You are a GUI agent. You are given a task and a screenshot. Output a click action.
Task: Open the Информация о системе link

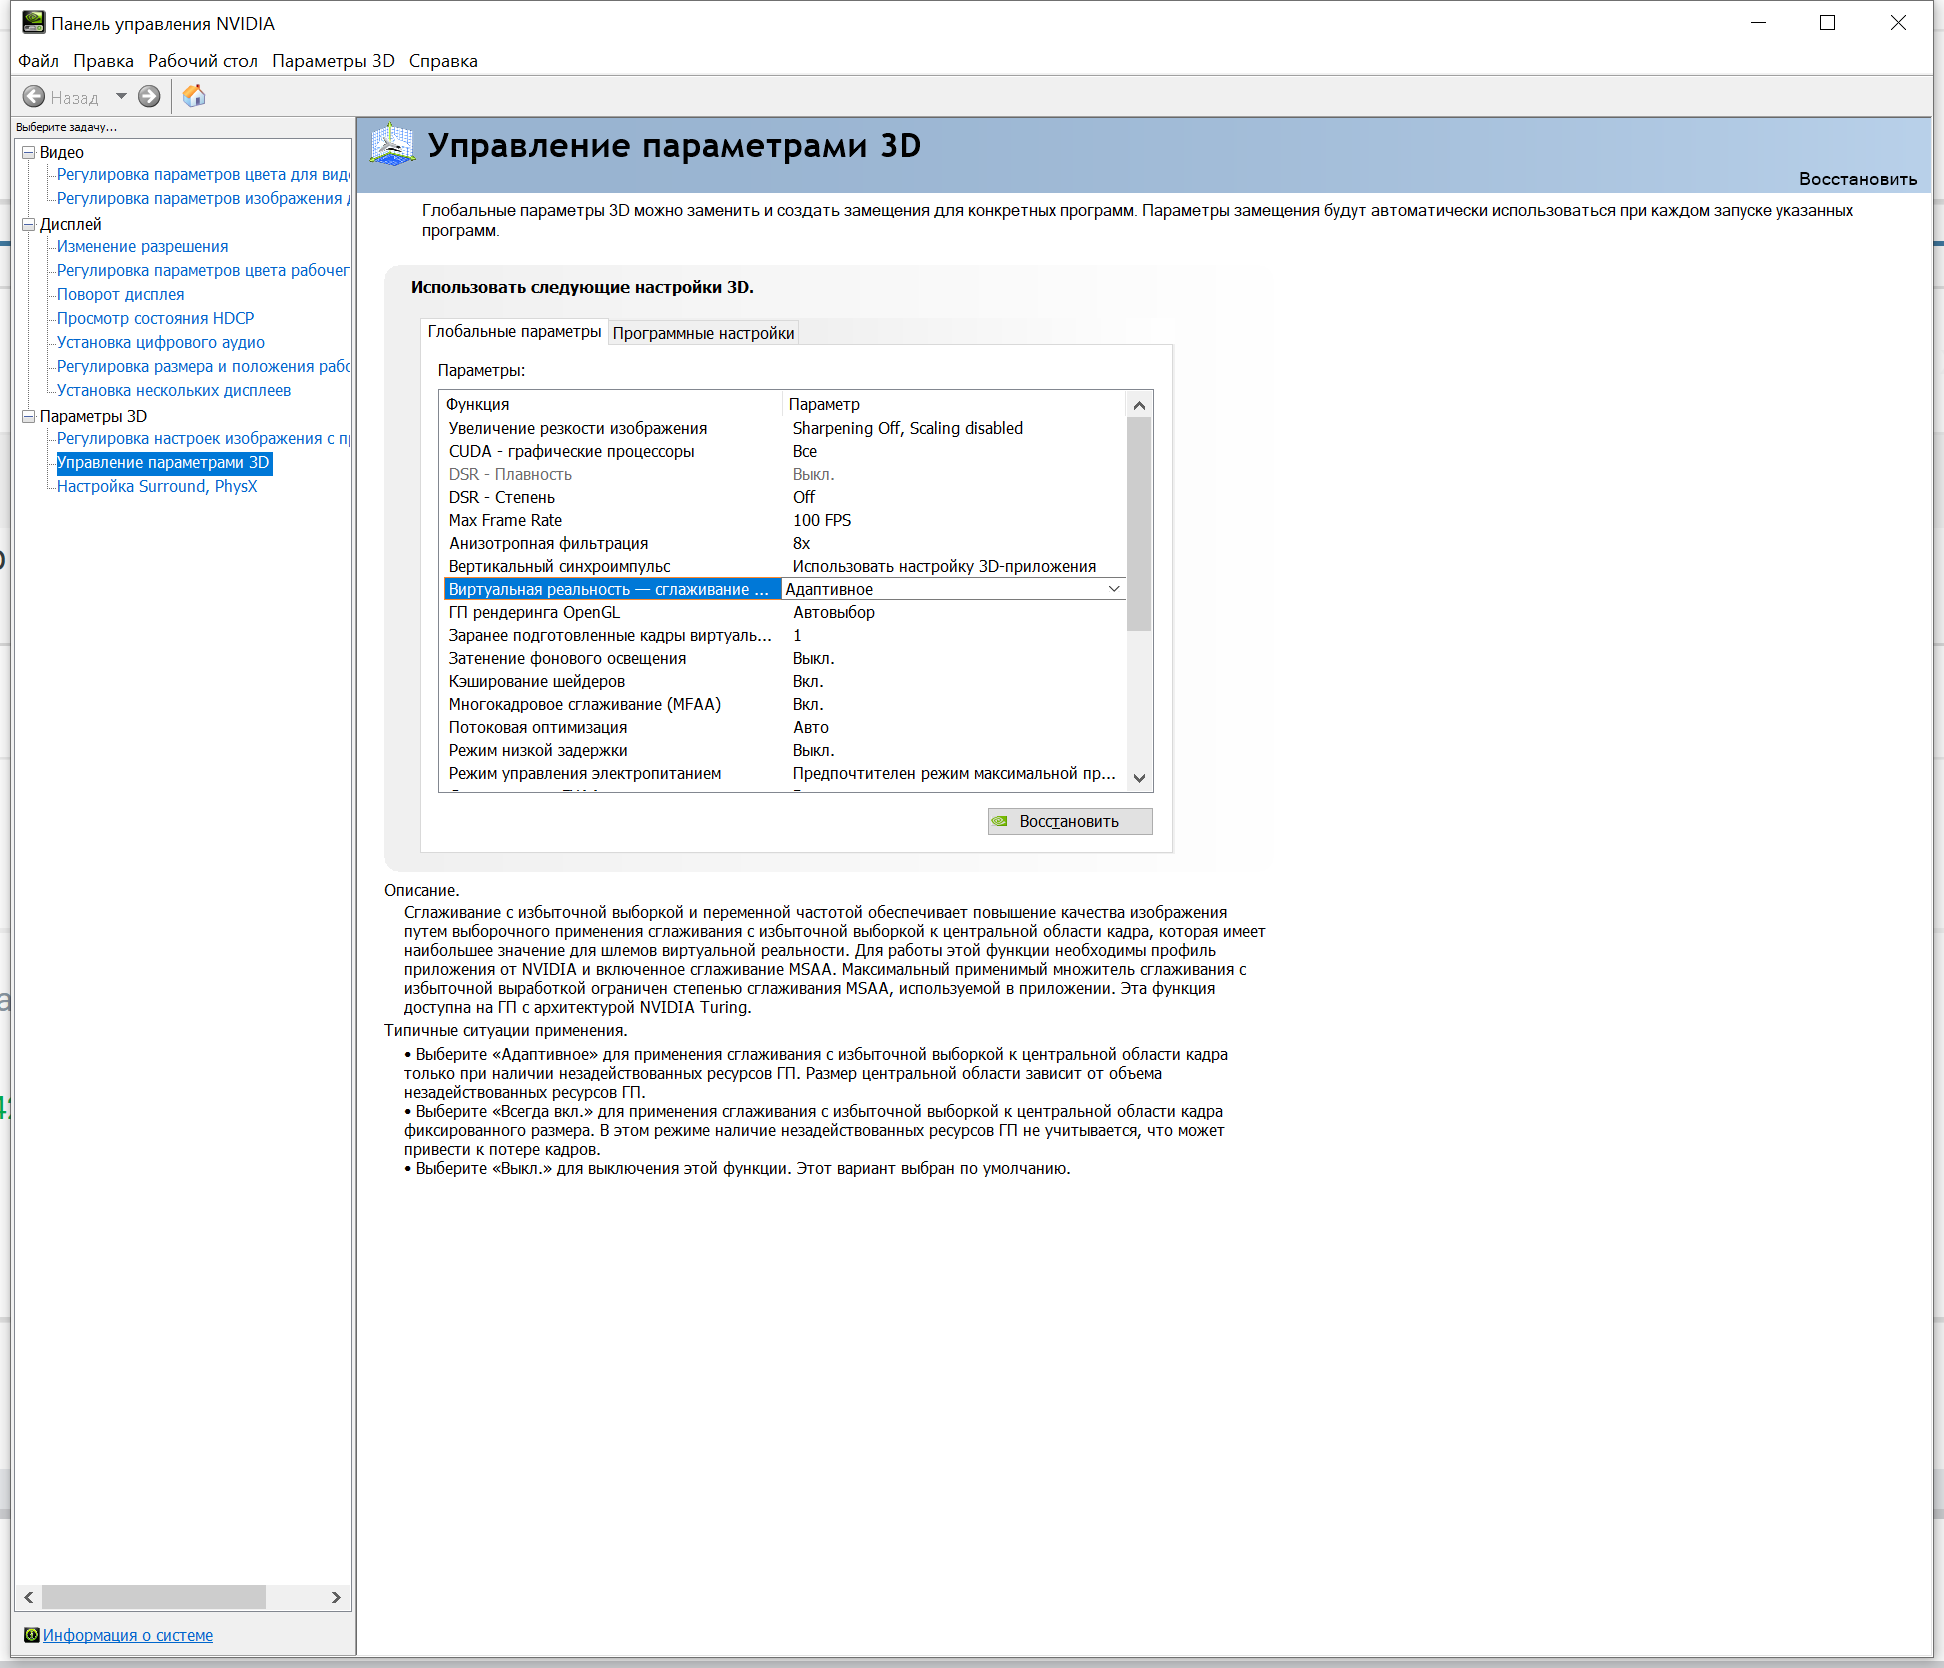point(128,1635)
